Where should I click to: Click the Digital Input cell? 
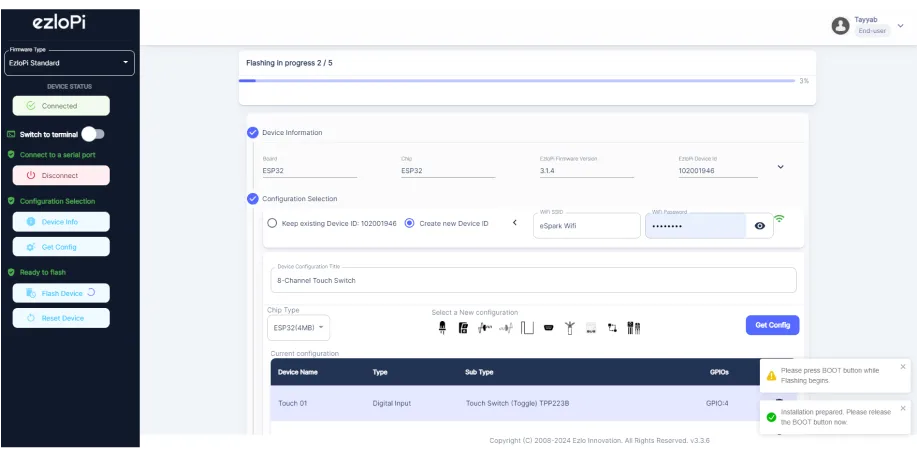392,403
